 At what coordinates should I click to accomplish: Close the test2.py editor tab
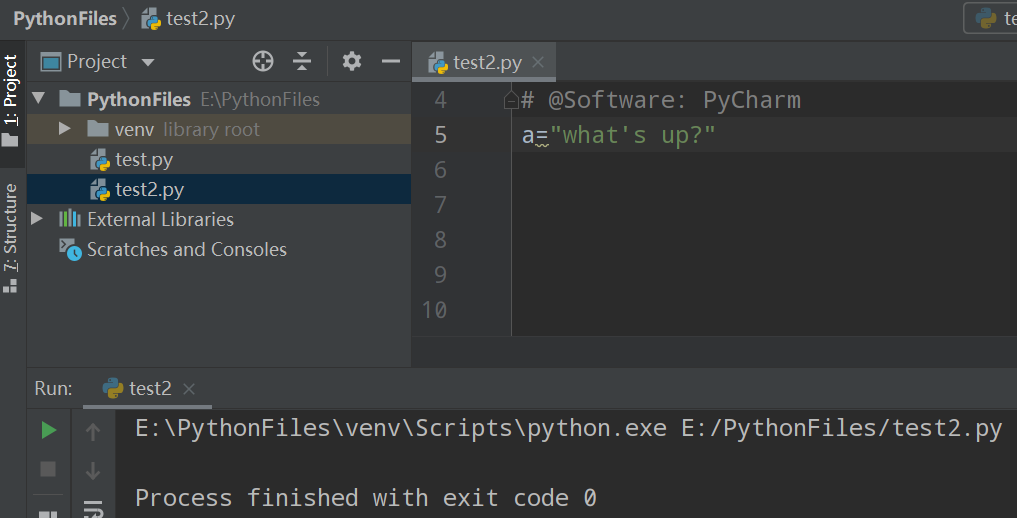[538, 62]
